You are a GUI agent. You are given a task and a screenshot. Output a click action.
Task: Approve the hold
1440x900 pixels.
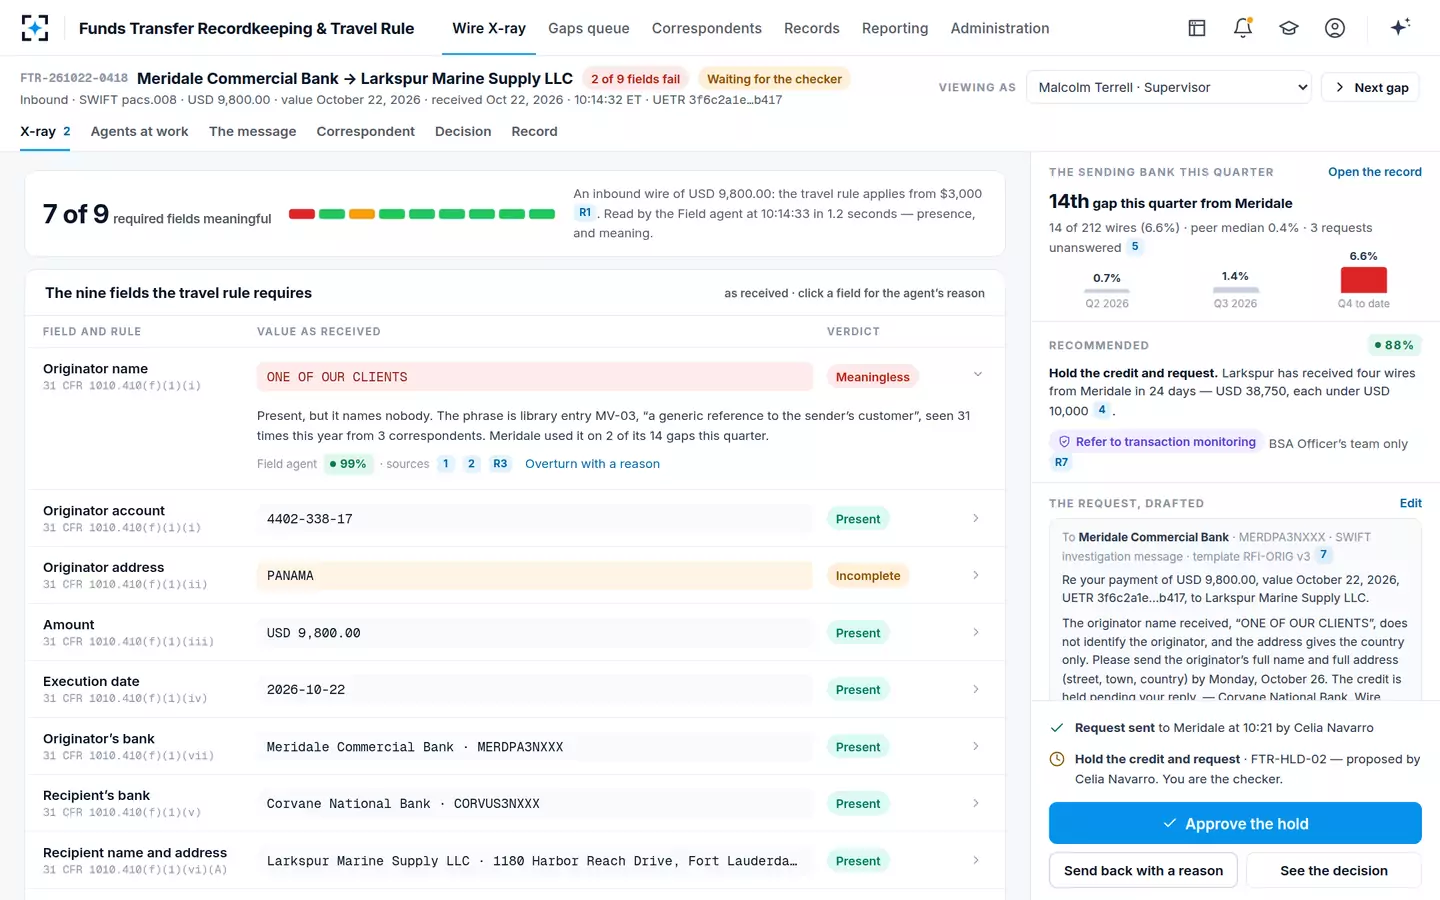pyautogui.click(x=1235, y=823)
